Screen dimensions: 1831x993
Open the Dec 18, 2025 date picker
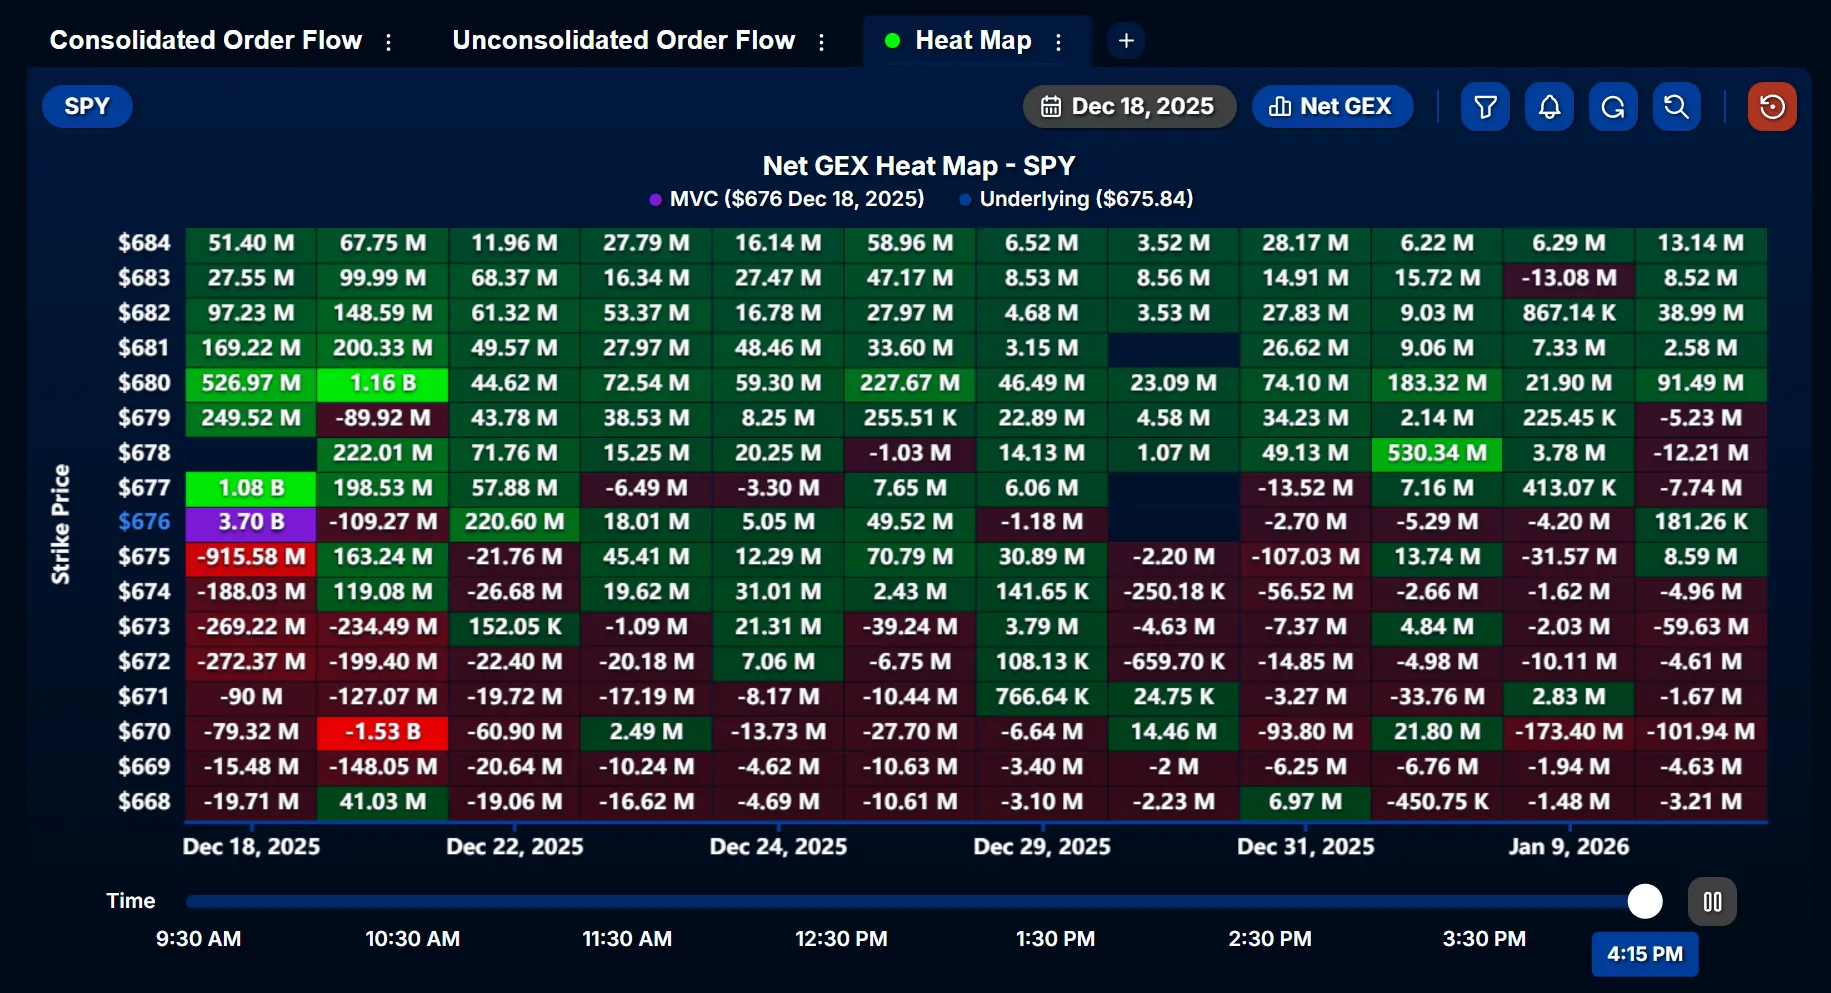(1129, 106)
